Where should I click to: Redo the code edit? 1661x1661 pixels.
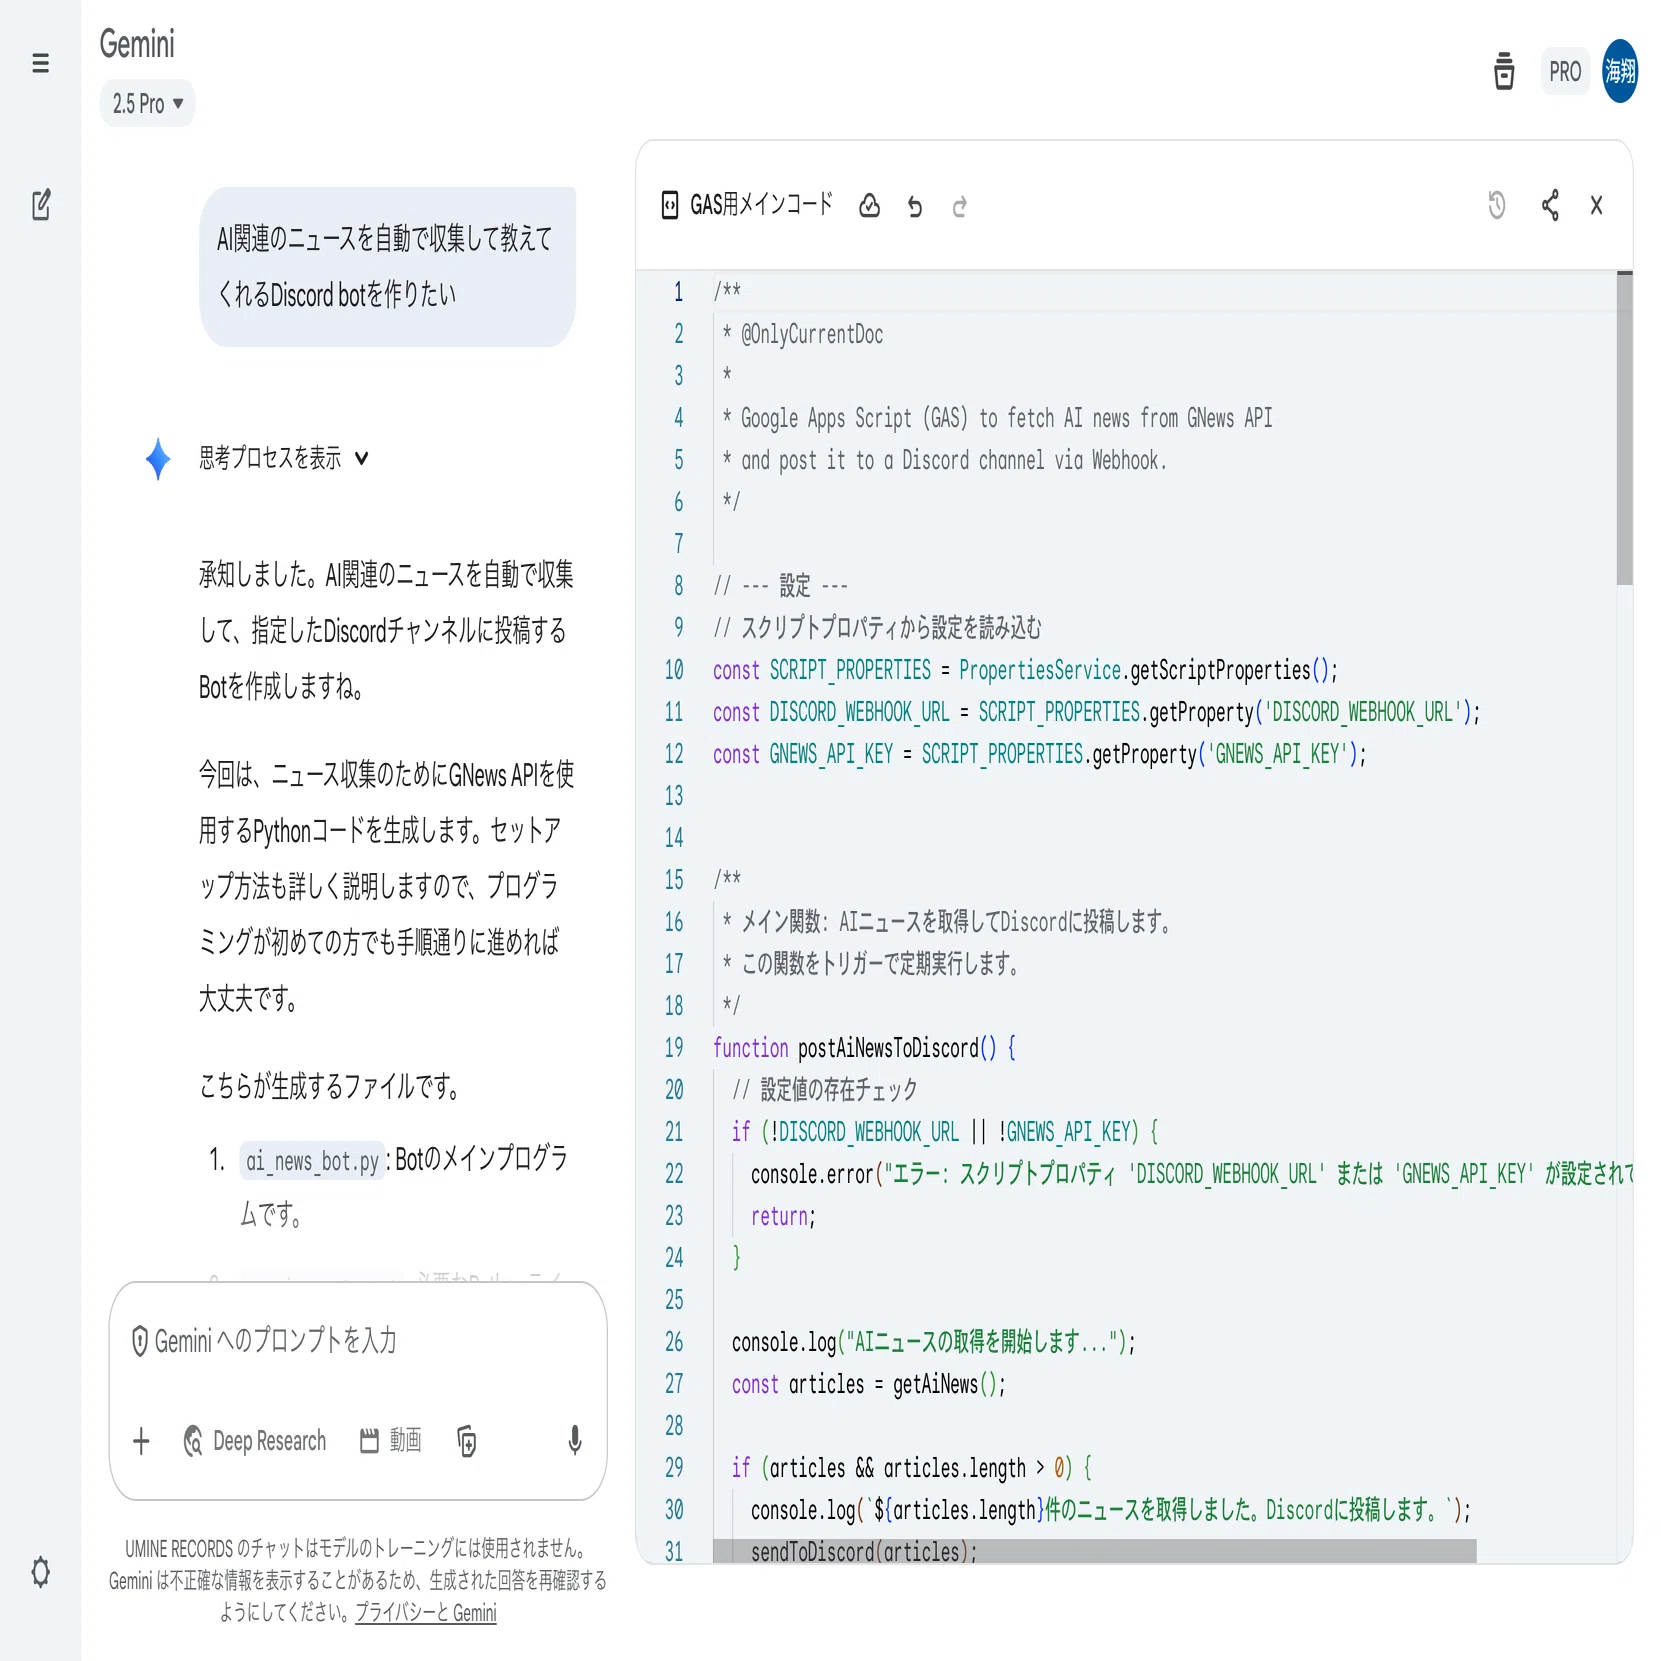pos(959,206)
